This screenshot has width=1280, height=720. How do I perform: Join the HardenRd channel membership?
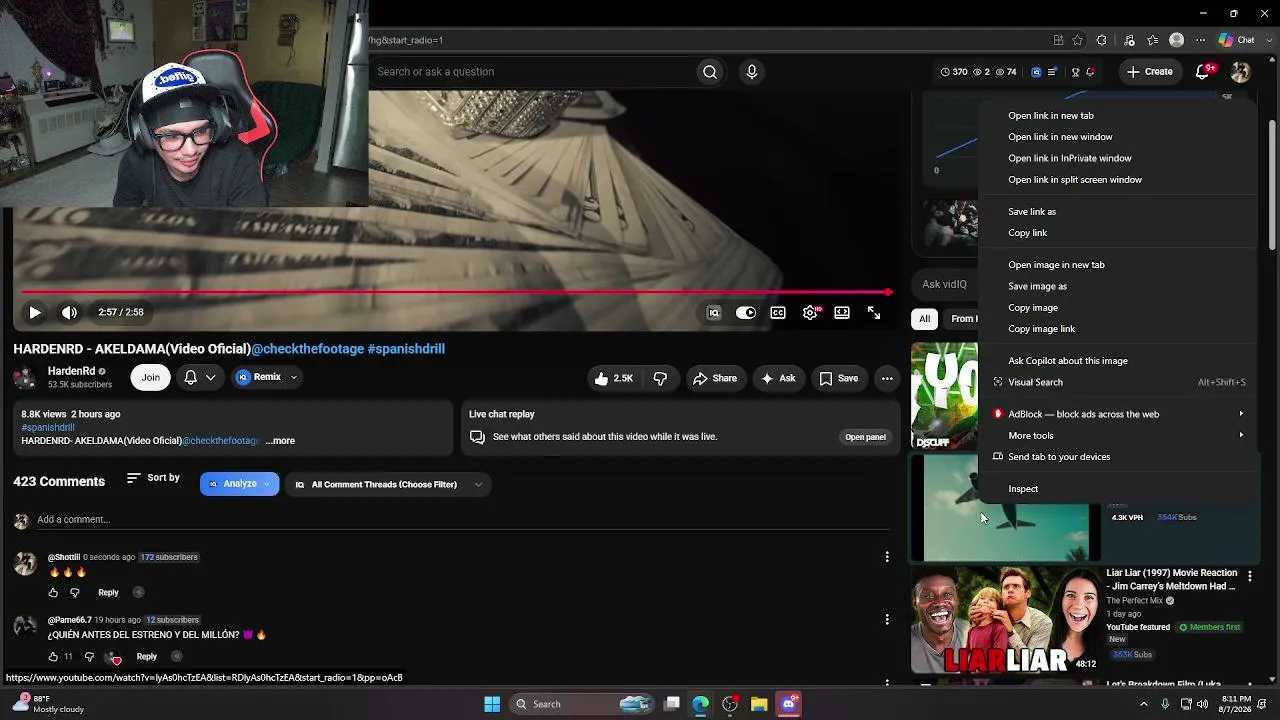click(x=150, y=377)
